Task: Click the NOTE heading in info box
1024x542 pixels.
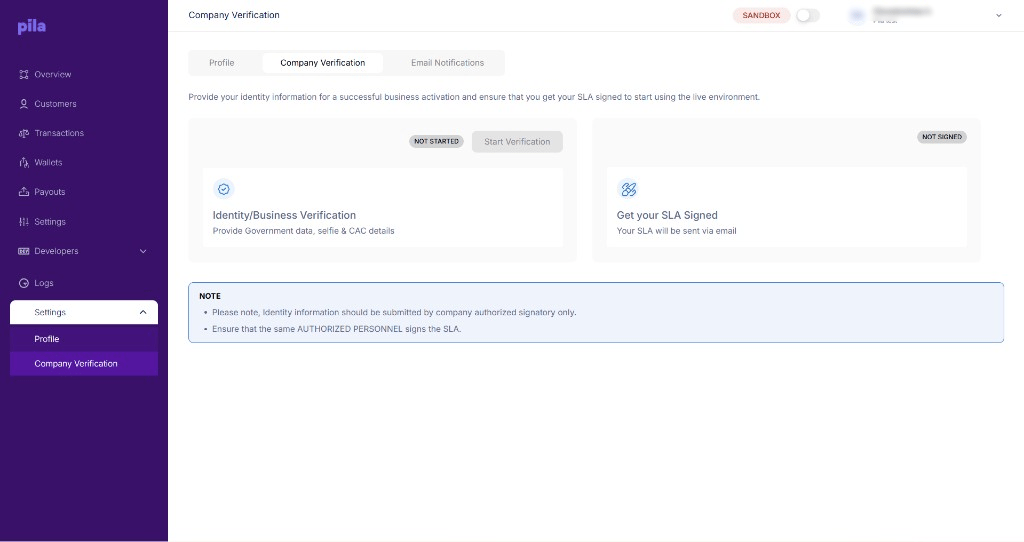Action: pos(210,296)
